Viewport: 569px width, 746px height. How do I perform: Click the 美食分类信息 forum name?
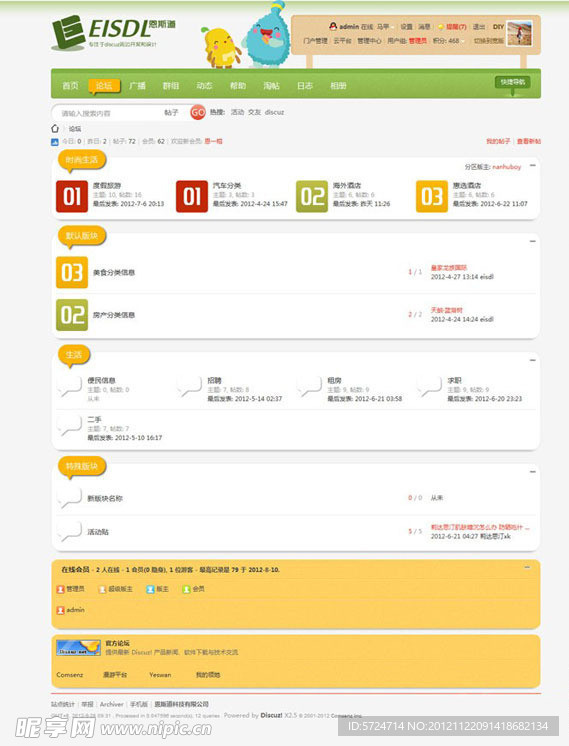114,273
